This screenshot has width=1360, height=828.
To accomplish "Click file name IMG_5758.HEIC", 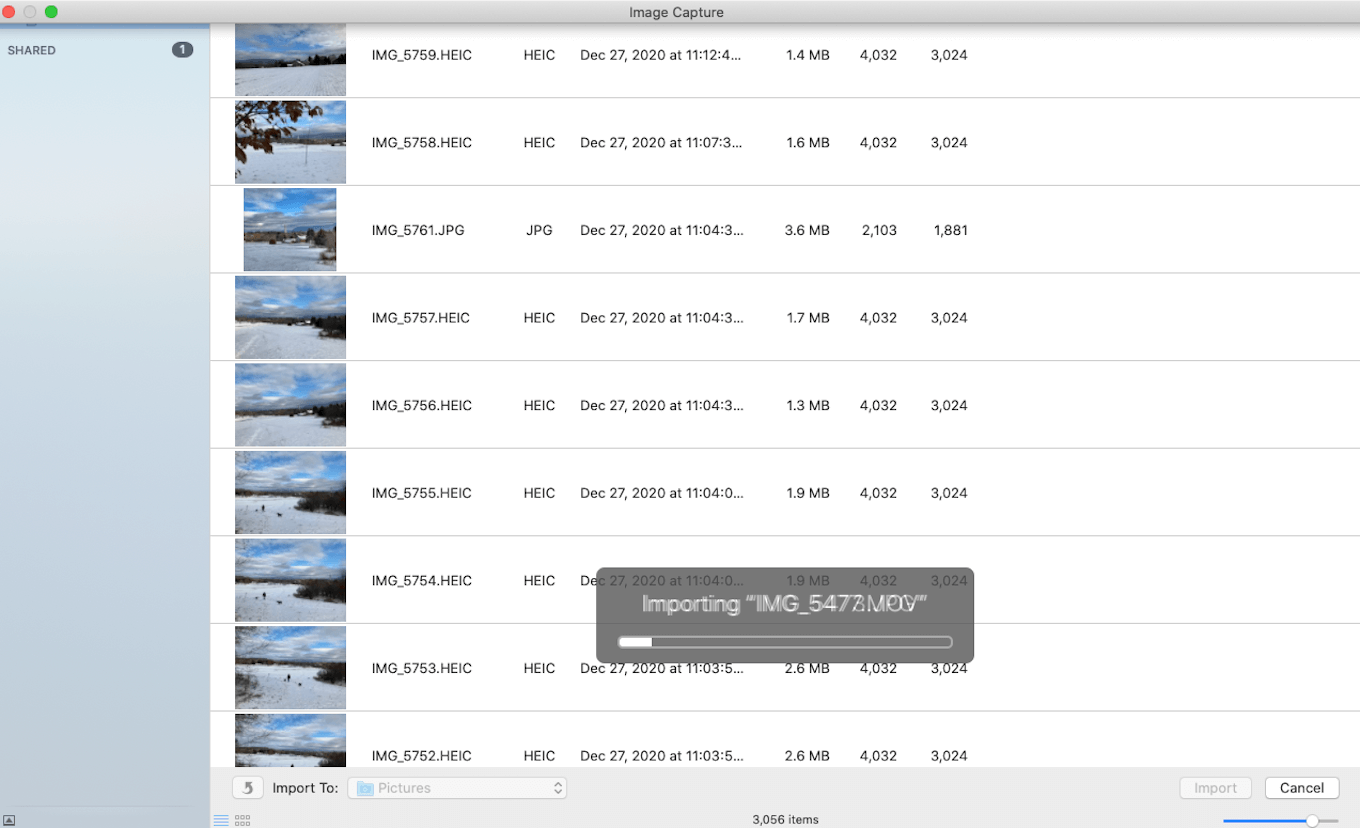I will tap(421, 143).
